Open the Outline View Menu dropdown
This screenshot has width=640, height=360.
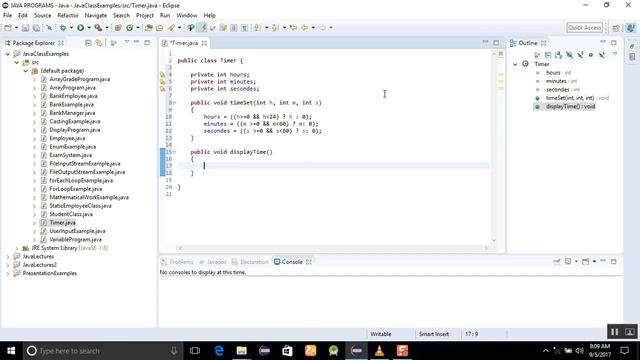[x=615, y=54]
